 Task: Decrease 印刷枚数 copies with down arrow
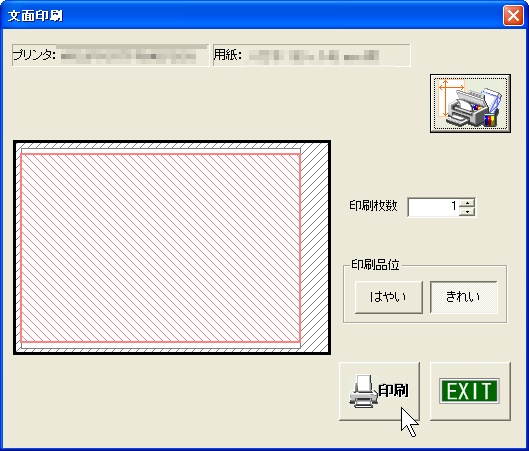[468, 212]
